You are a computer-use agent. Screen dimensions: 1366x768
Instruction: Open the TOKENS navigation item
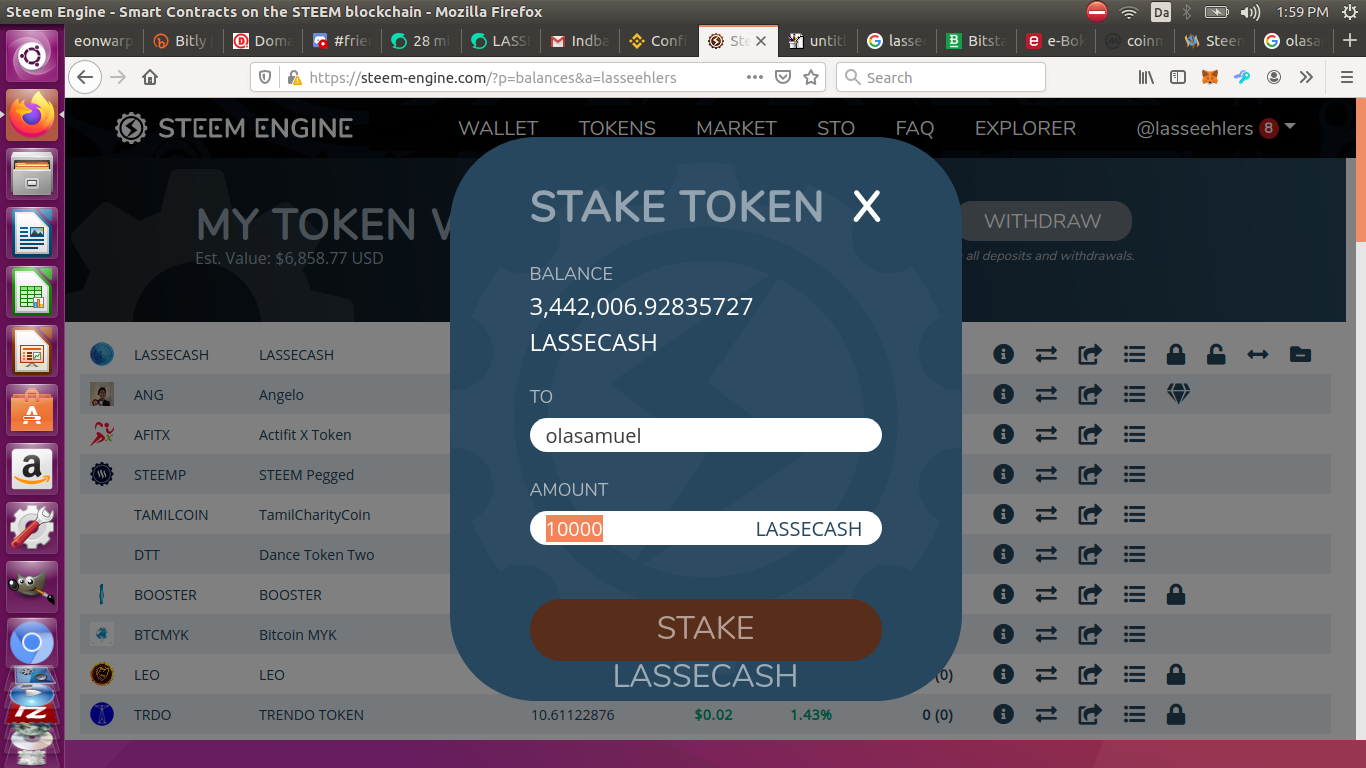[x=617, y=128]
